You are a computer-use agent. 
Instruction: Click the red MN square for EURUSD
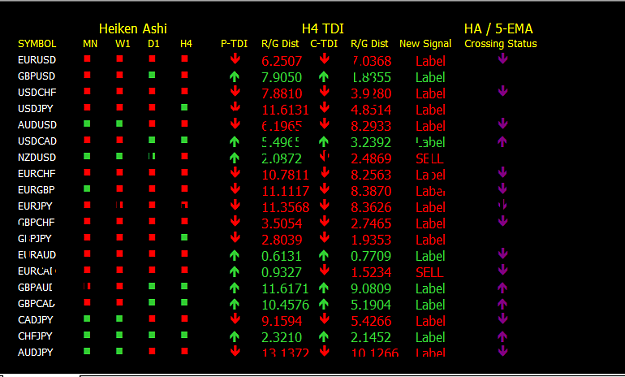pyautogui.click(x=87, y=59)
